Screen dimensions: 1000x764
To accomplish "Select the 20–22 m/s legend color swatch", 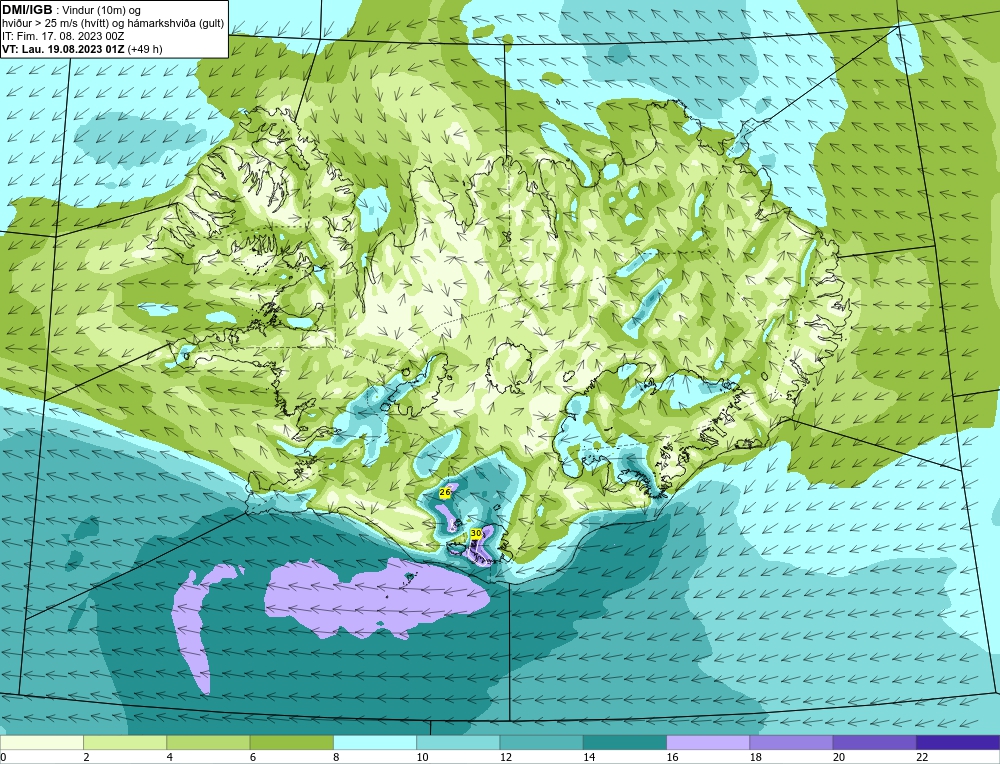I will (x=874, y=743).
